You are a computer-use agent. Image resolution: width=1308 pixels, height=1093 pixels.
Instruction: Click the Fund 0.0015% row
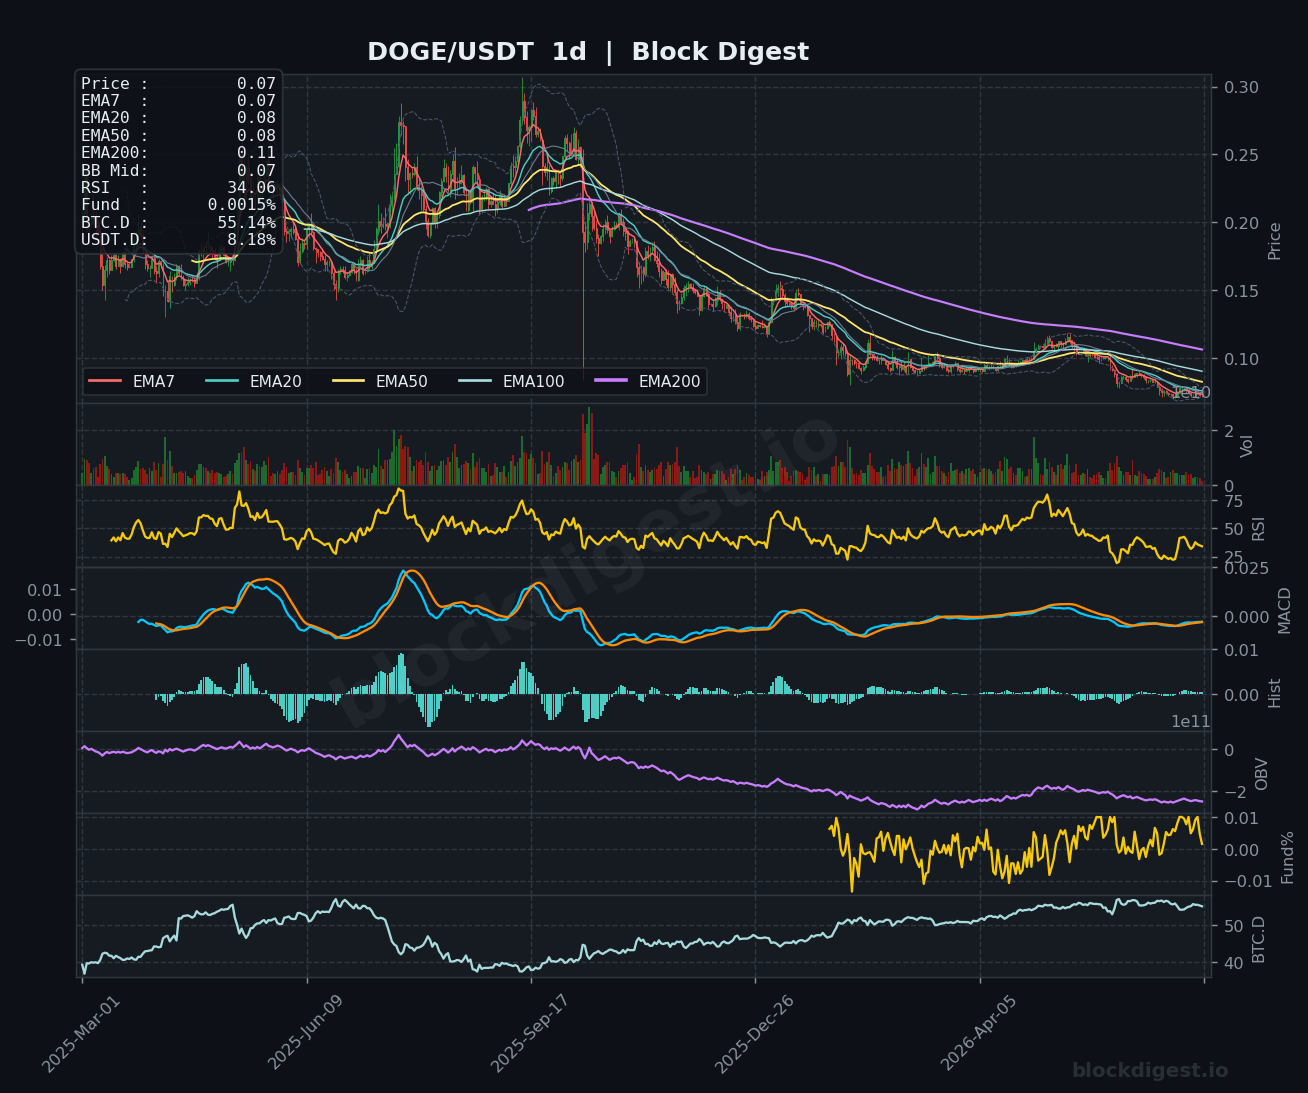[x=178, y=205]
